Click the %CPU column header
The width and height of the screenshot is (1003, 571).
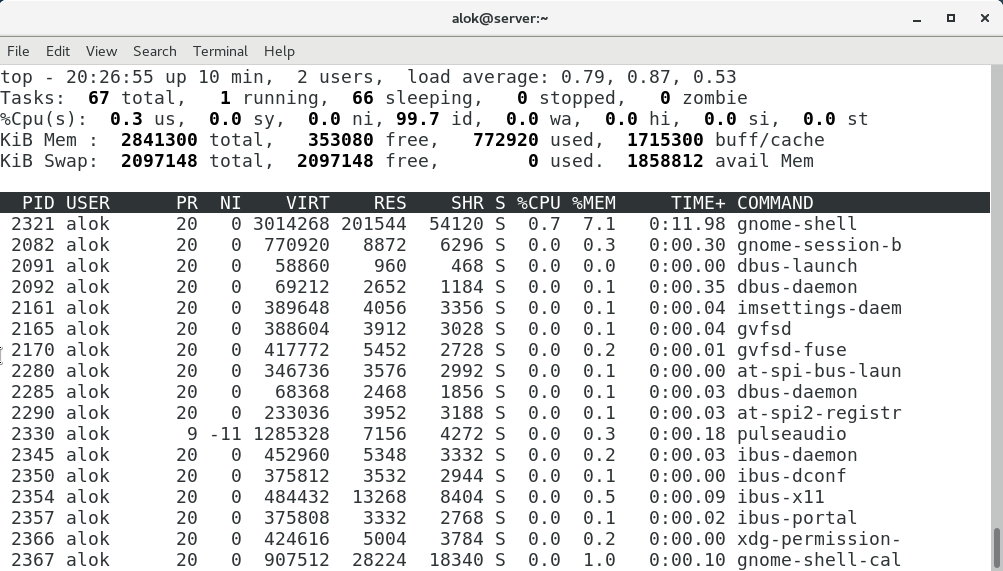point(539,203)
